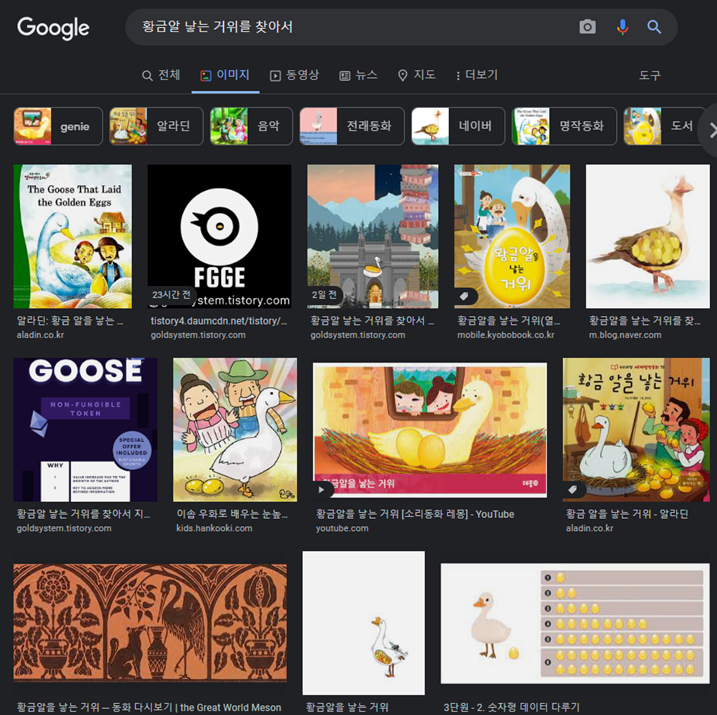Open 황금알 낳는 거위를 찾아서 지.. title link
Screen dimensions: 717x715
(83, 514)
